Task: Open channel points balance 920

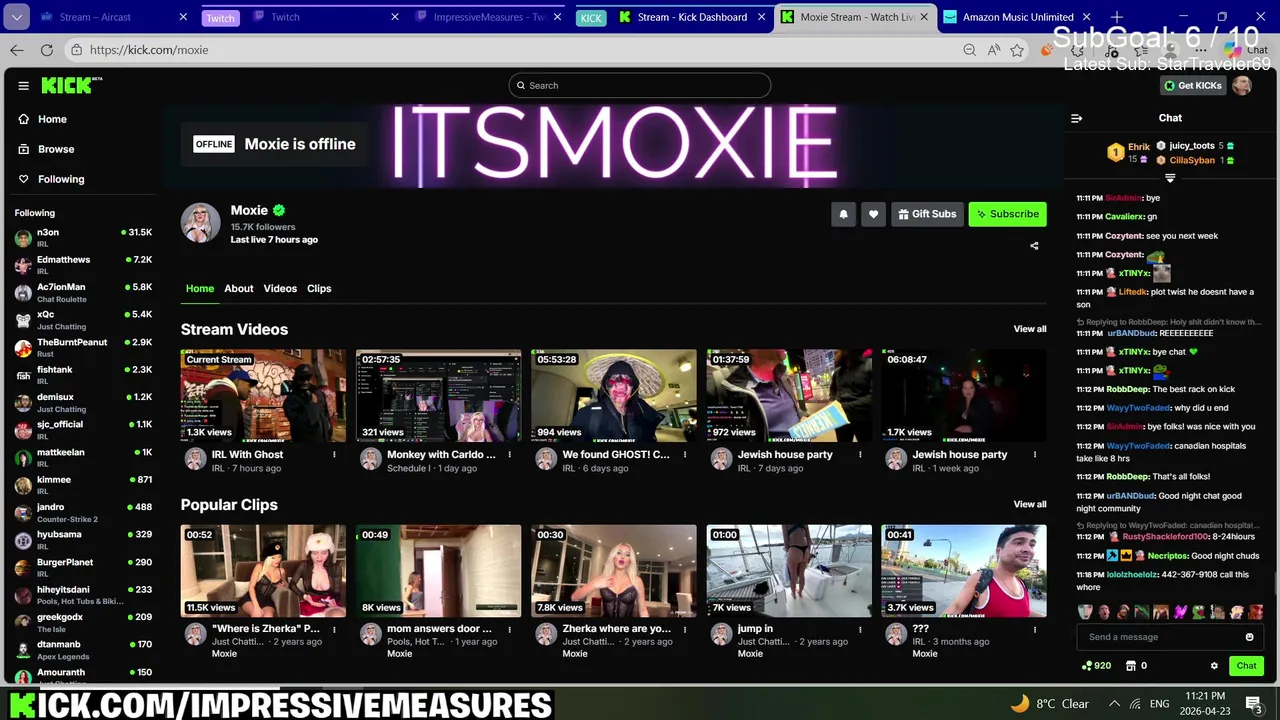Action: [1097, 666]
